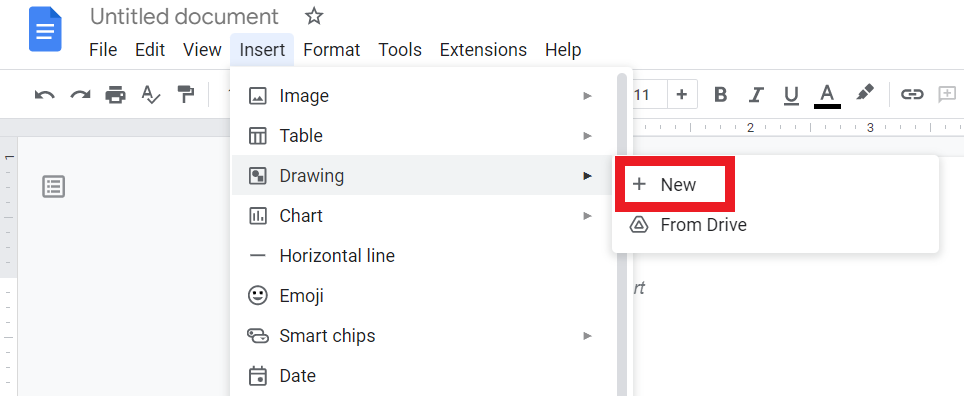964x396 pixels.
Task: Toggle Italic formatting
Action: click(756, 95)
